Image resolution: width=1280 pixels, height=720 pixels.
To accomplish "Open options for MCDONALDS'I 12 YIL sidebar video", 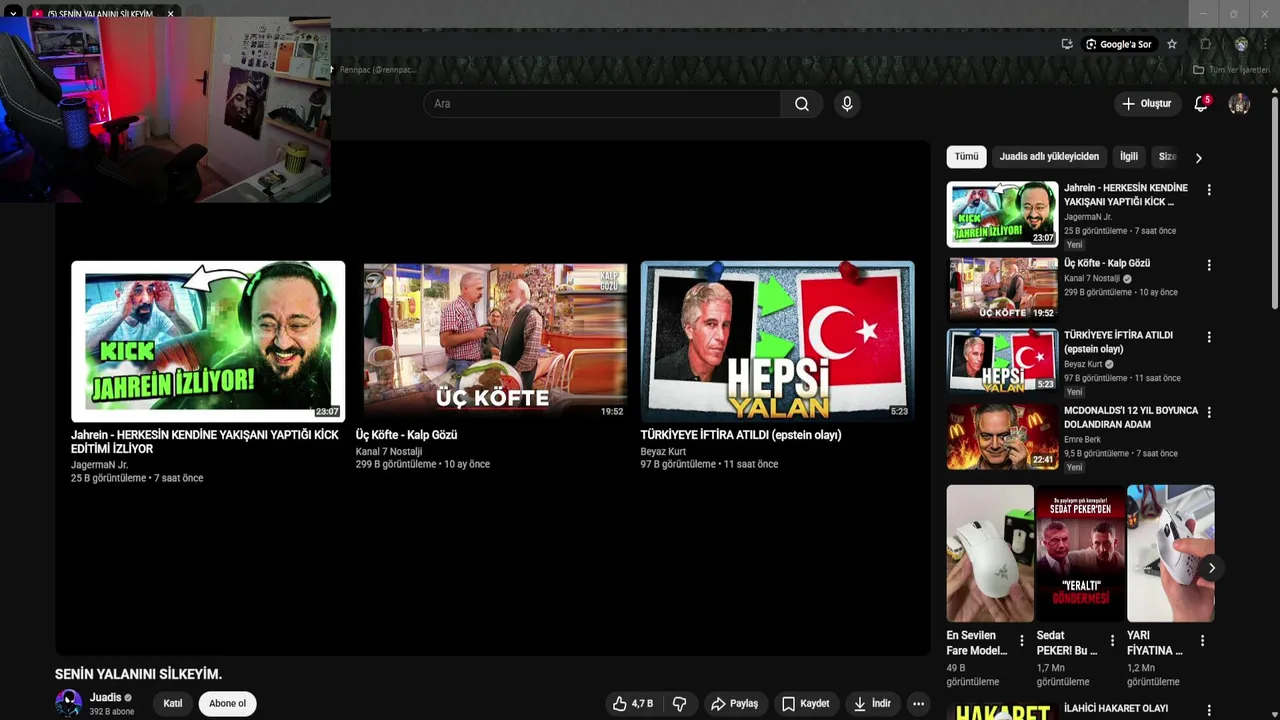I will point(1209,412).
